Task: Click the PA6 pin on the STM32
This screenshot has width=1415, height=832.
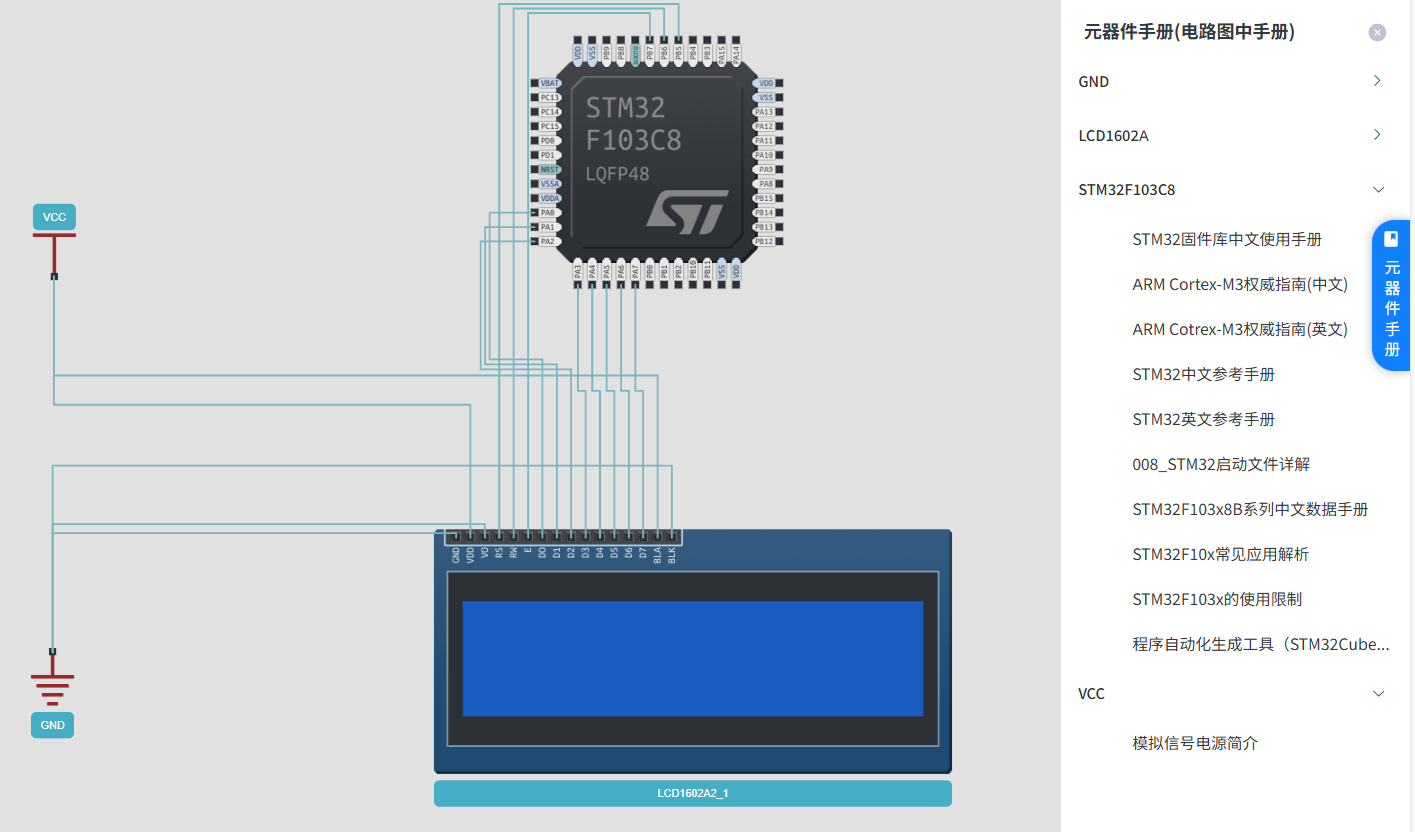Action: pos(621,273)
